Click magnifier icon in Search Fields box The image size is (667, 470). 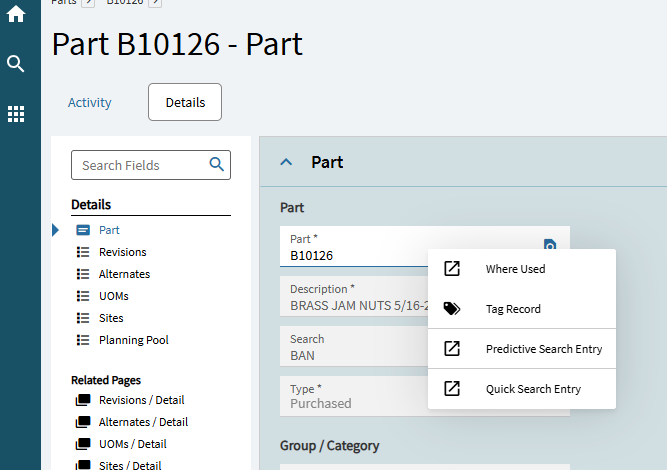pyautogui.click(x=216, y=165)
